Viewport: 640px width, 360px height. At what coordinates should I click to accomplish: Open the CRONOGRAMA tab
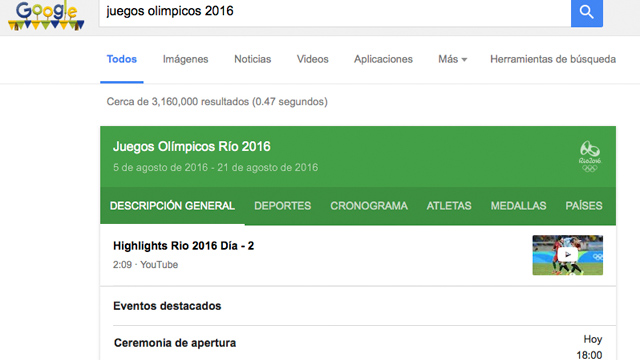click(x=369, y=206)
